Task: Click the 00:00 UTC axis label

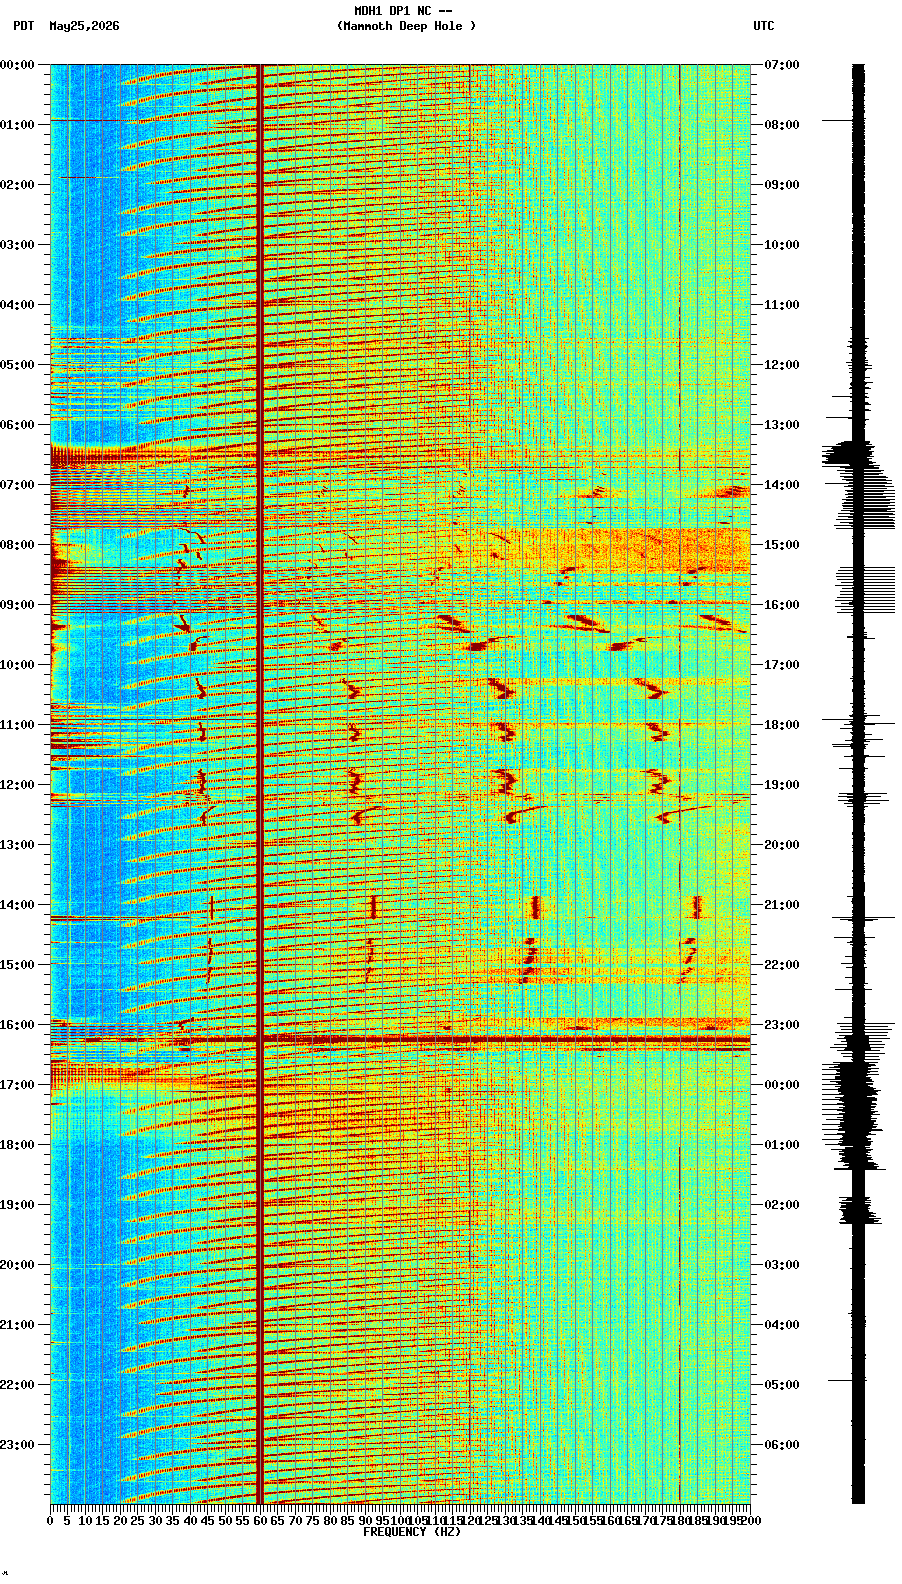Action: 782,1085
